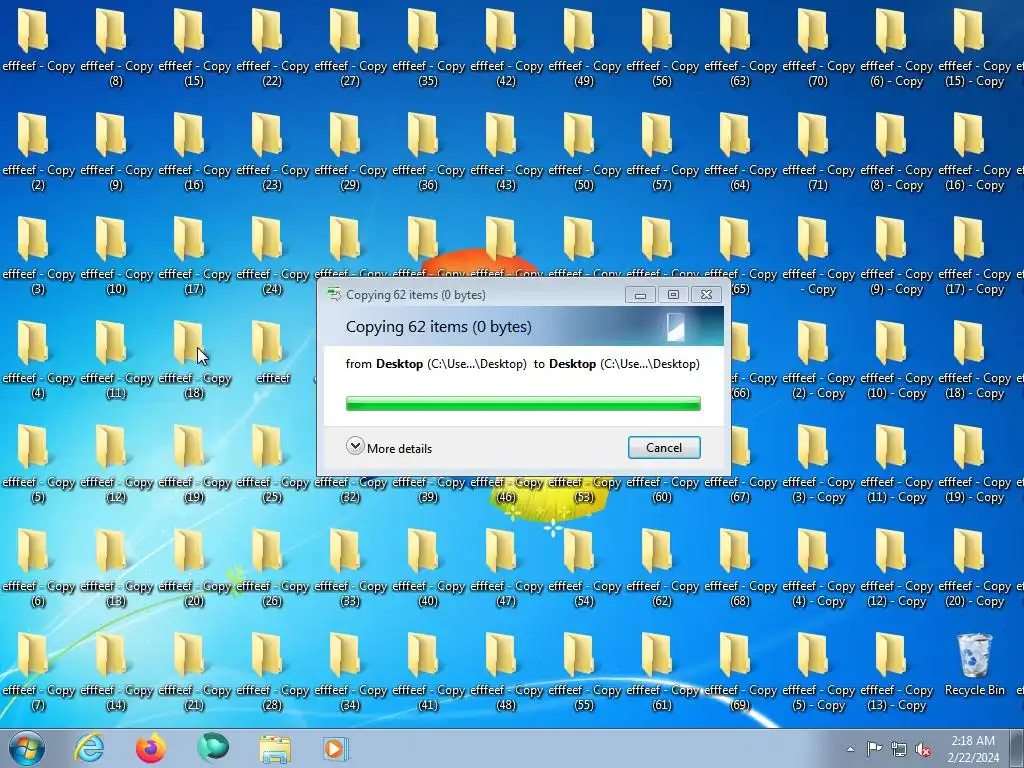
Task: Open the Windows Start menu
Action: pos(27,748)
